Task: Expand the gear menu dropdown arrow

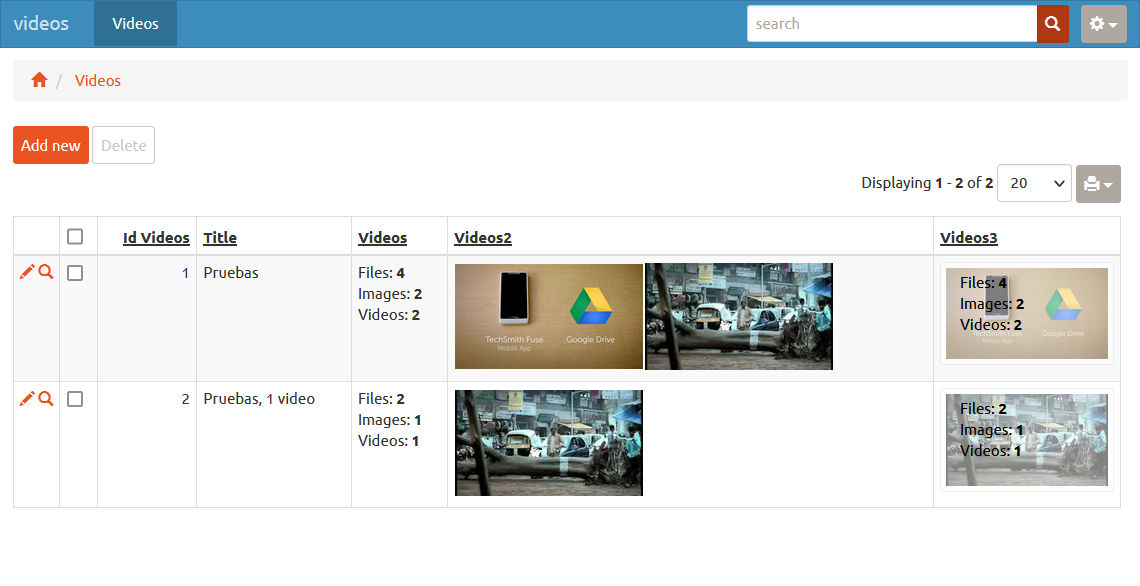Action: click(x=1112, y=23)
